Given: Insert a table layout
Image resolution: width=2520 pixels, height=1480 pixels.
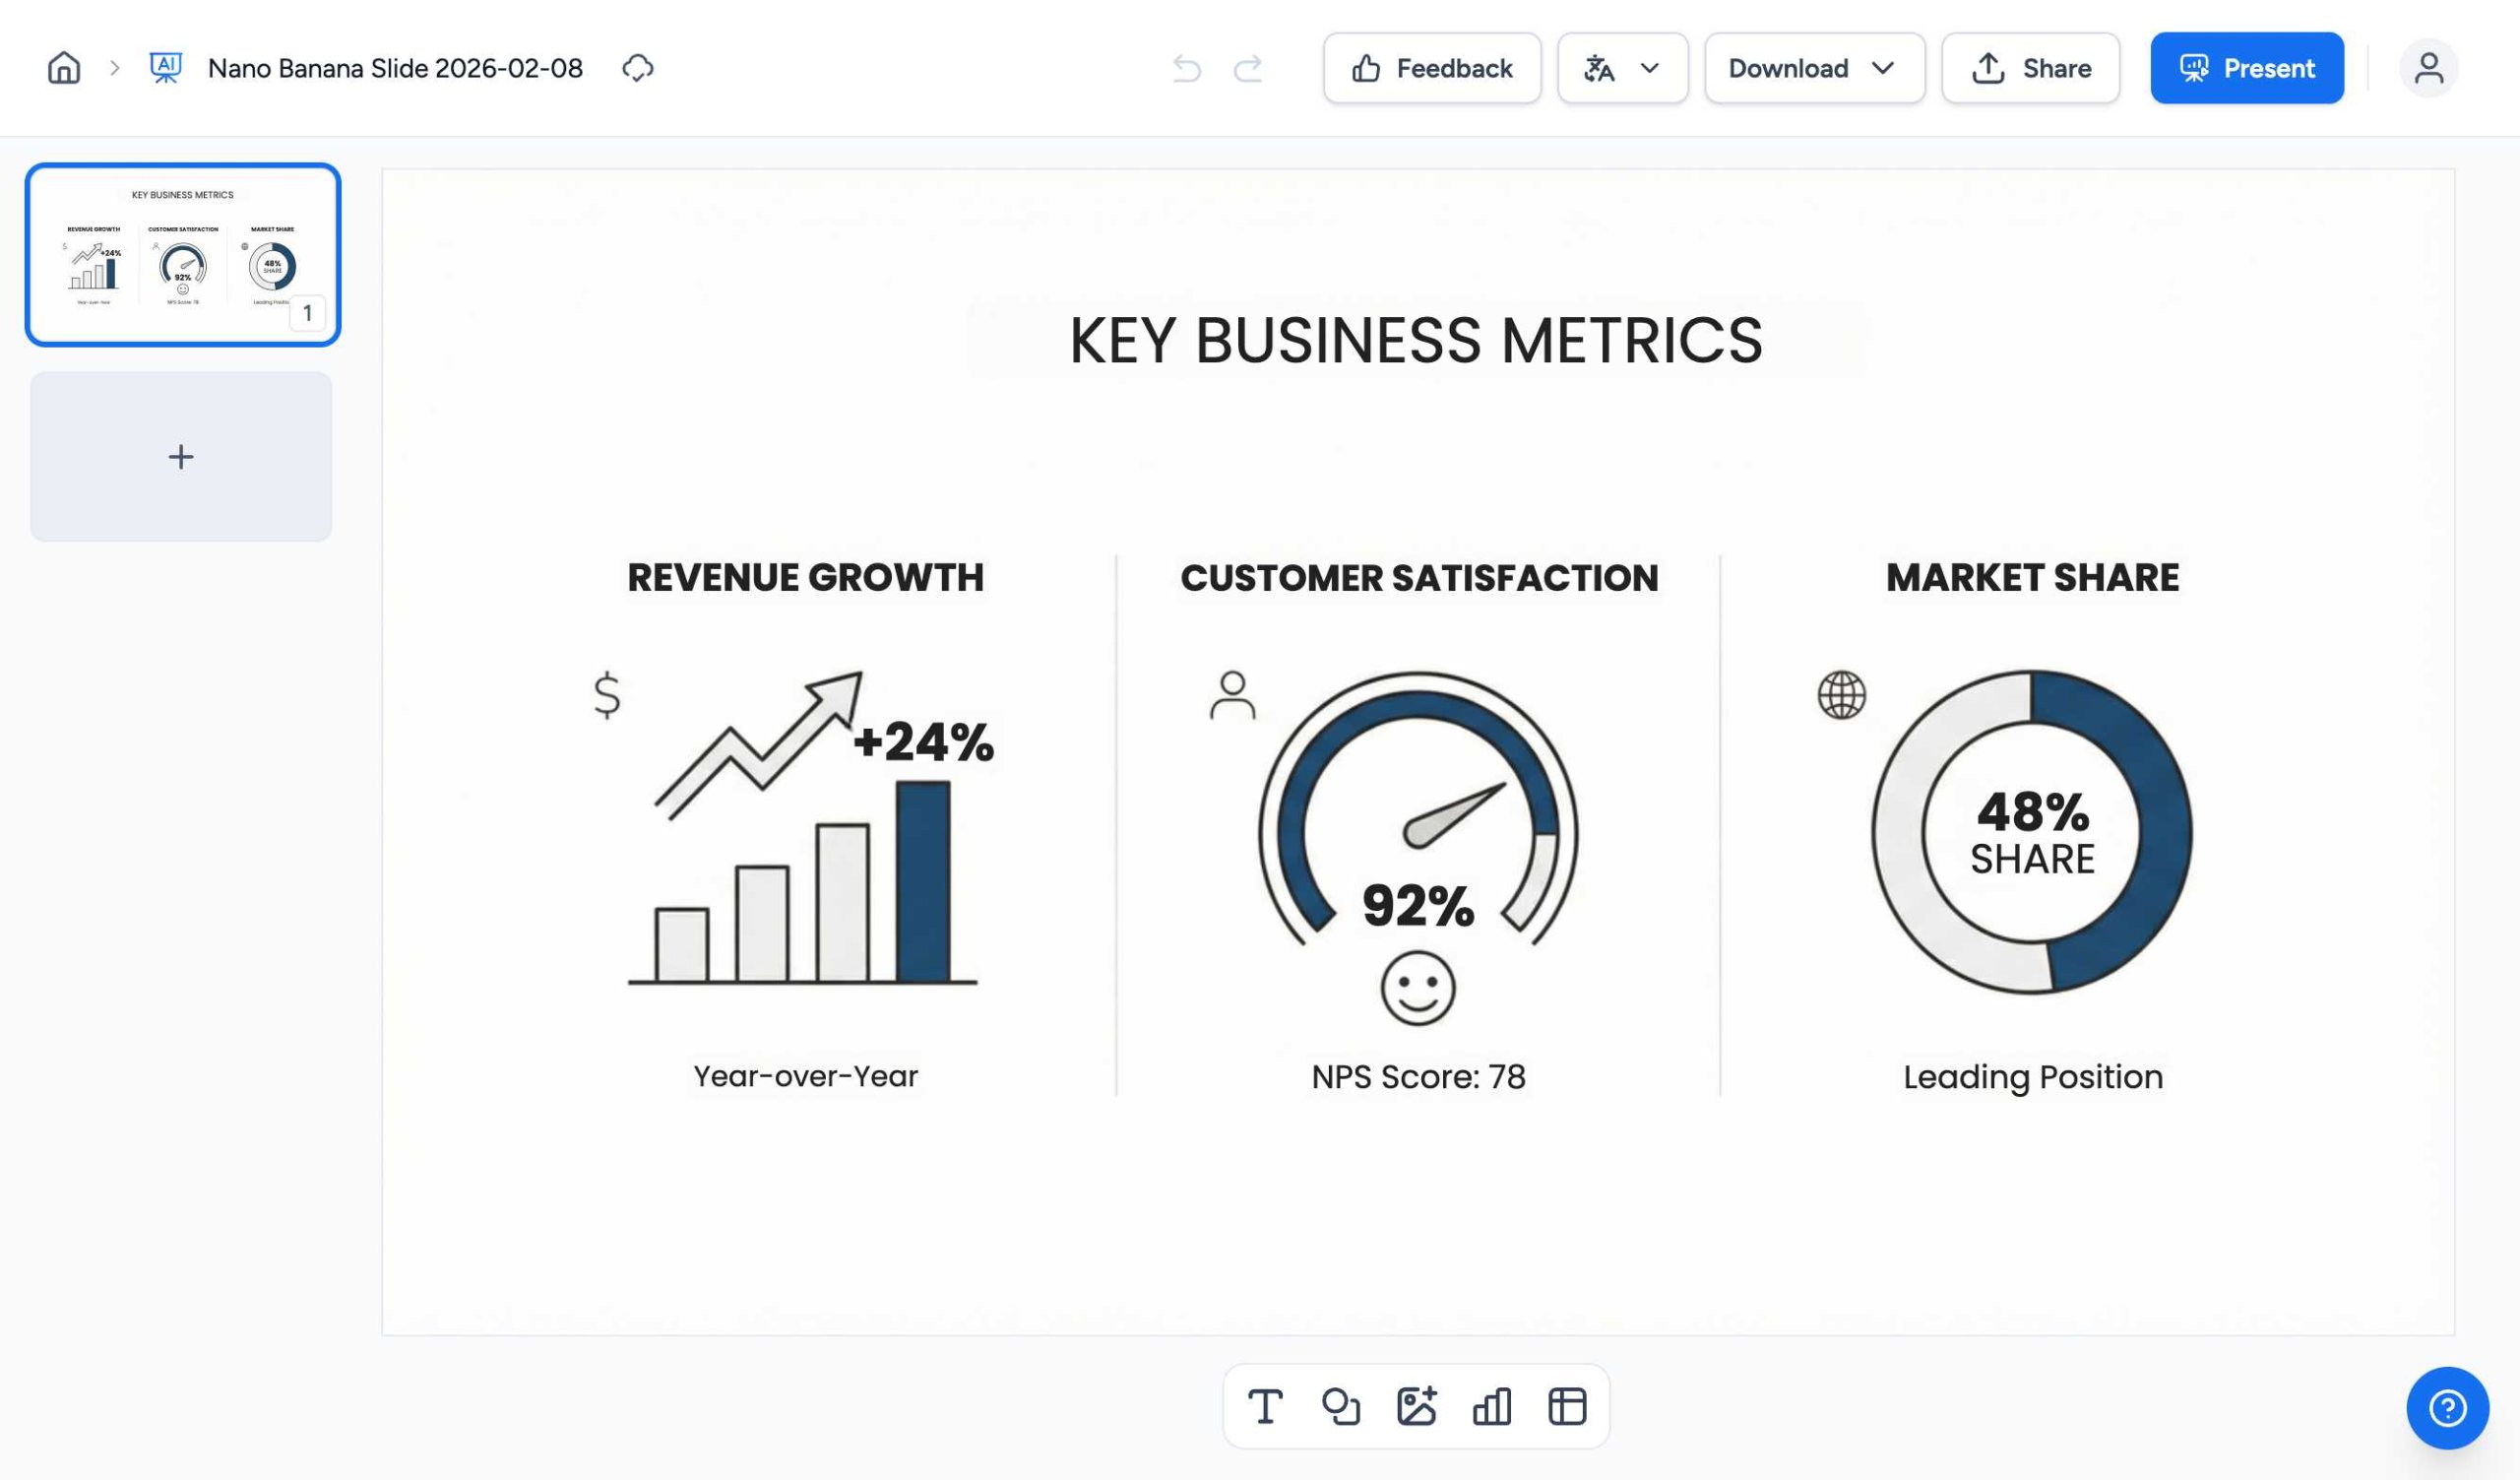Looking at the screenshot, I should (1565, 1406).
